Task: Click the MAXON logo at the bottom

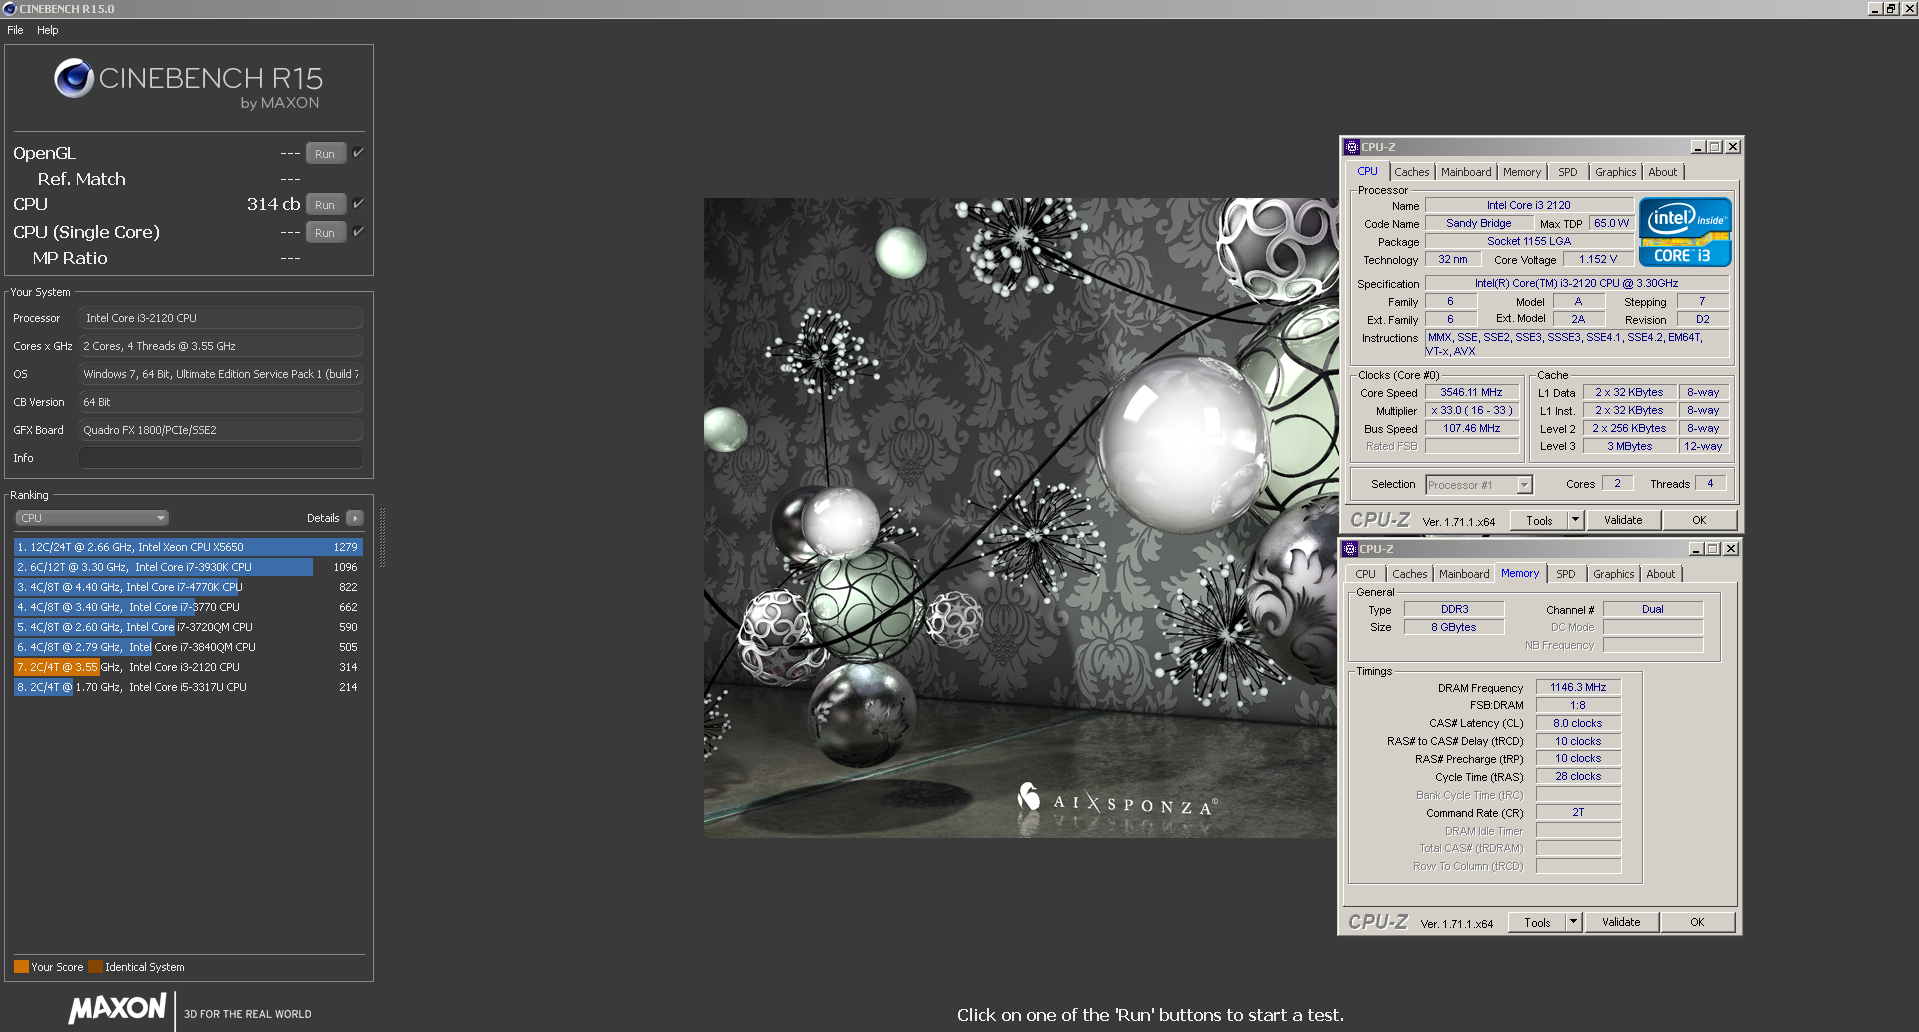Action: 117,1008
